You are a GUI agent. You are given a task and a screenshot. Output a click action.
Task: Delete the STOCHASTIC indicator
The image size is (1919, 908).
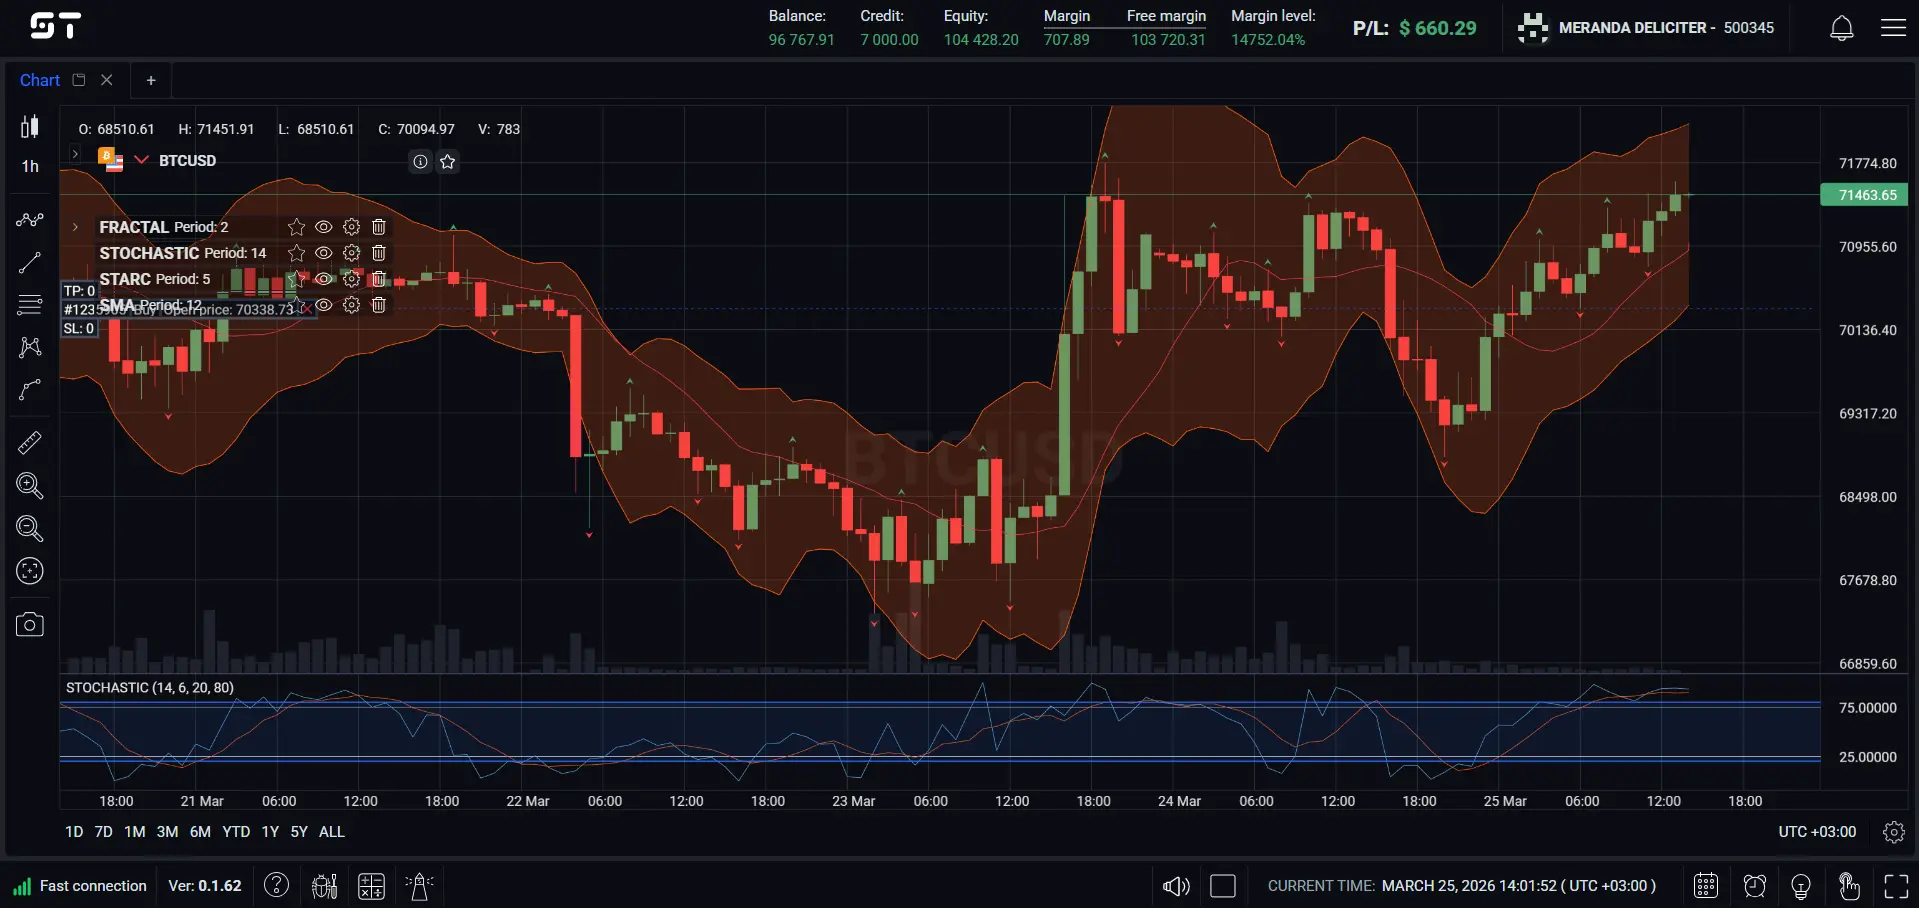[x=379, y=253]
